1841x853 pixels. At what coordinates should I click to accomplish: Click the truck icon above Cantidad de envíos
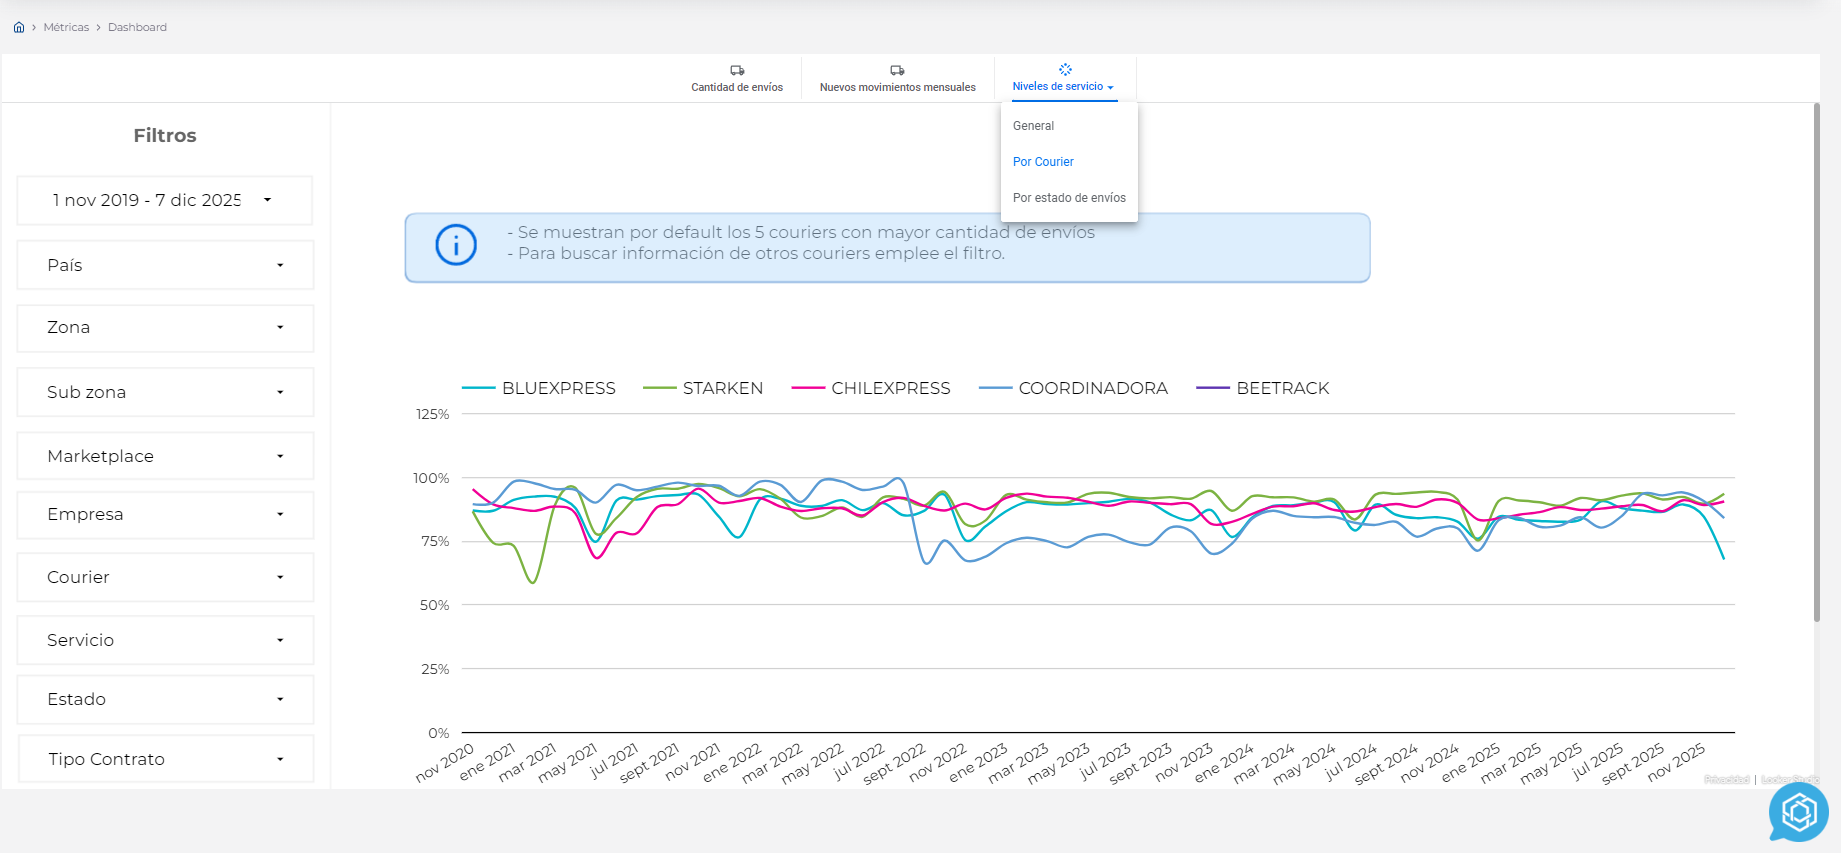tap(737, 71)
